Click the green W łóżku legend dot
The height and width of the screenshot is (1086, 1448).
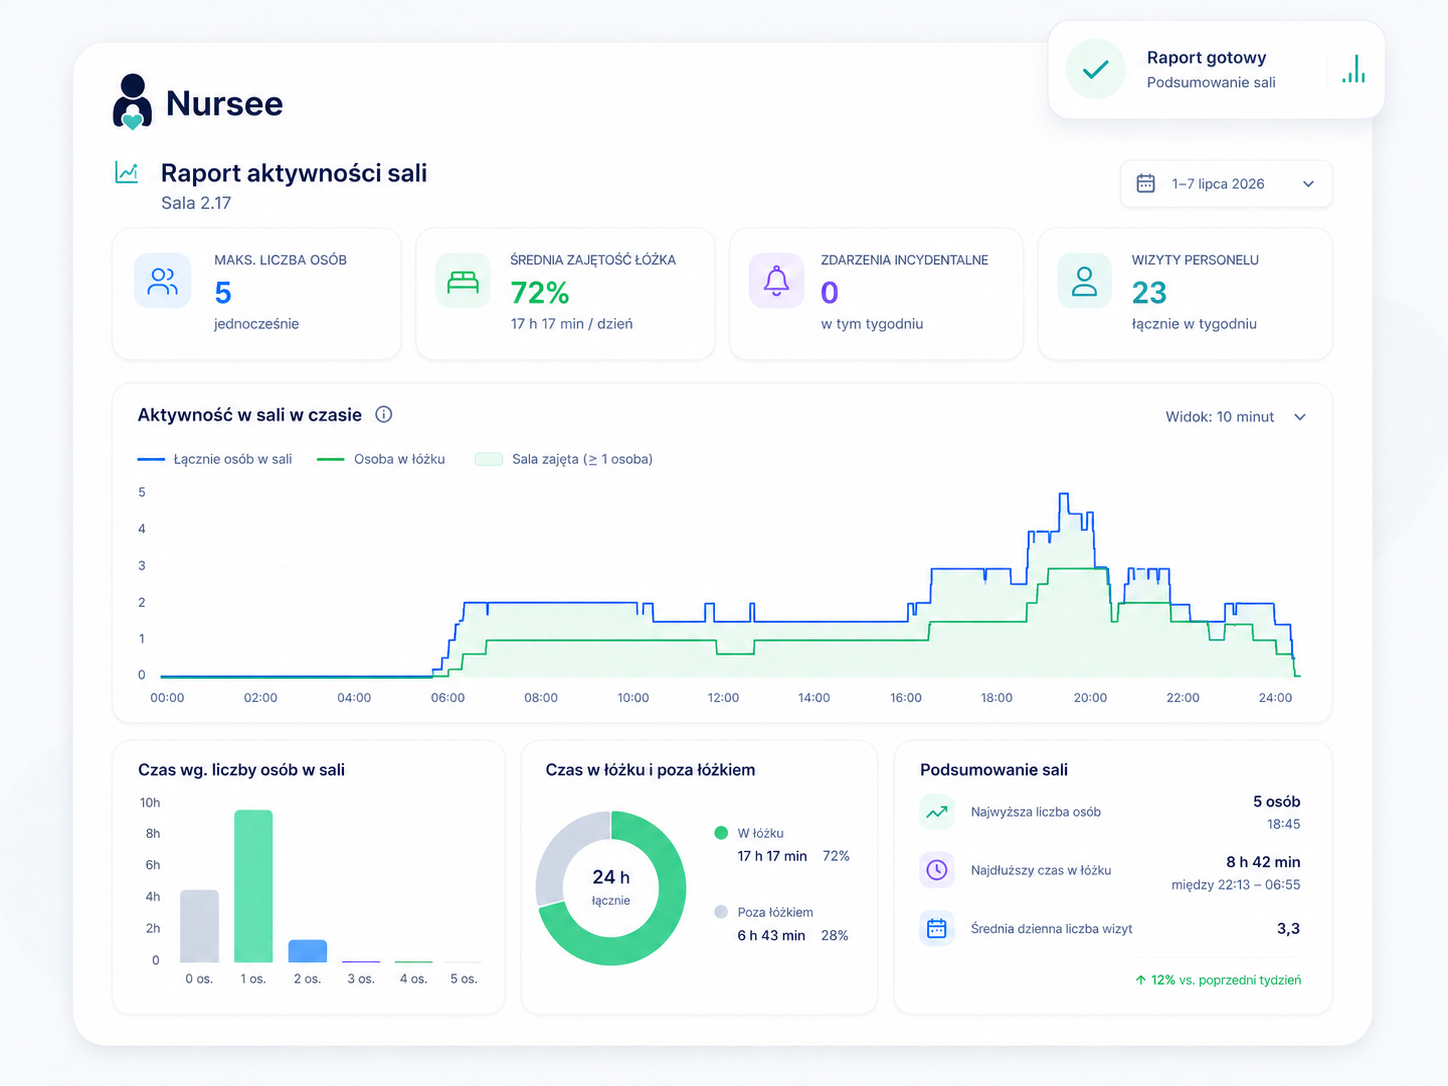(x=721, y=833)
